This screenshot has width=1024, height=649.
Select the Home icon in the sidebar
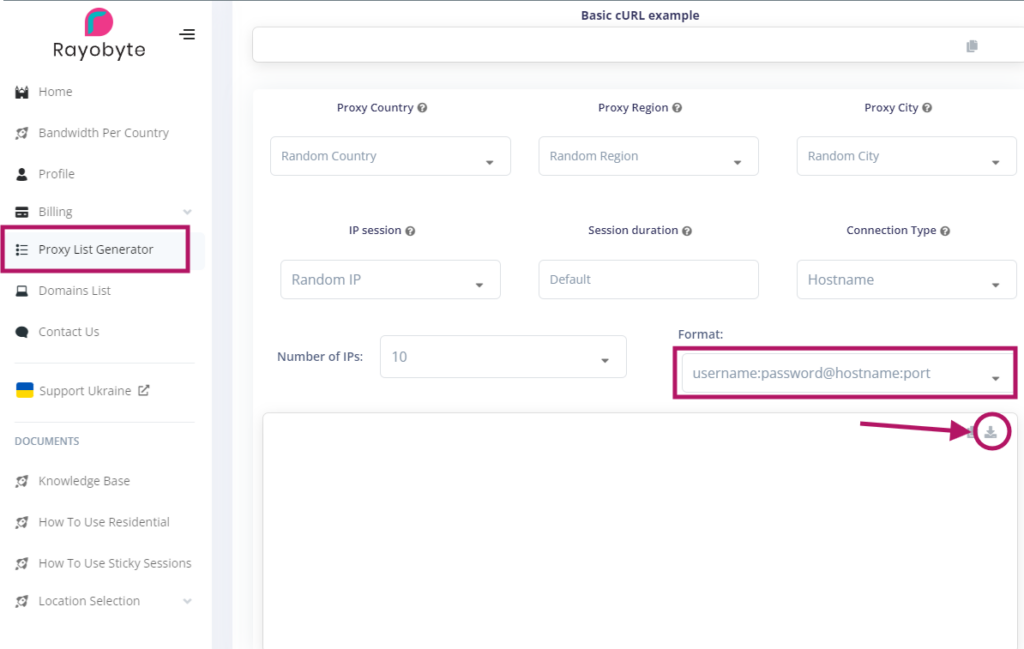21,91
